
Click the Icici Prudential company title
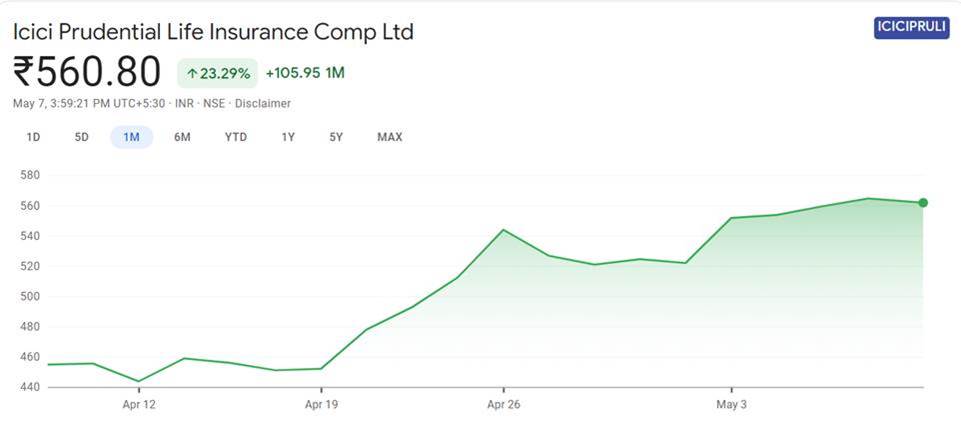click(213, 32)
